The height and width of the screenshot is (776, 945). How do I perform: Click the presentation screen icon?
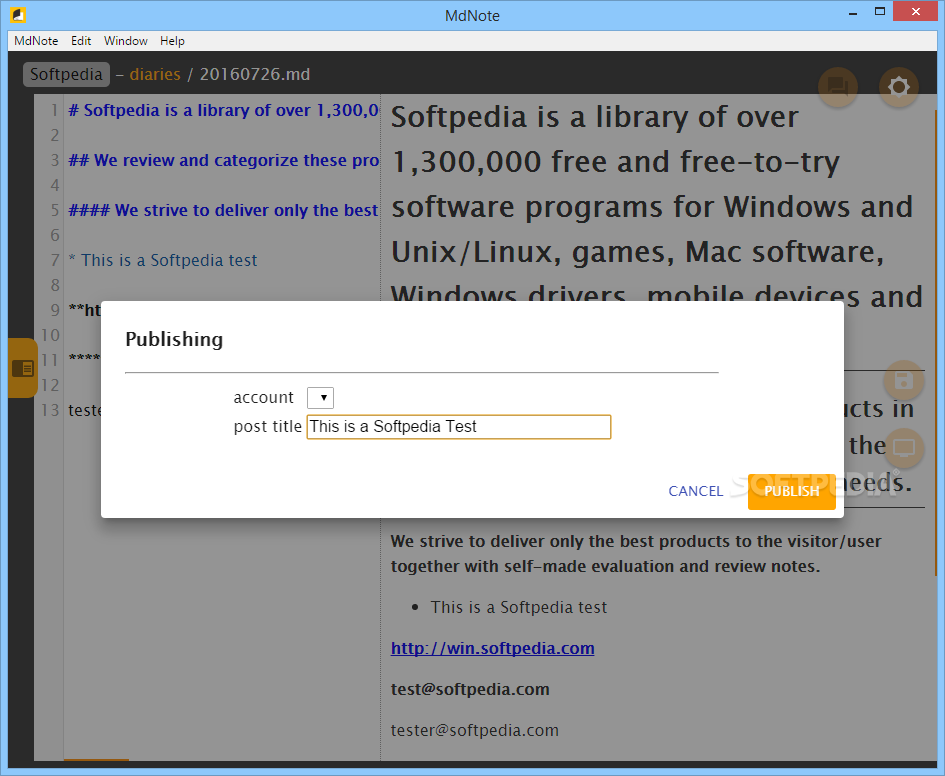903,448
